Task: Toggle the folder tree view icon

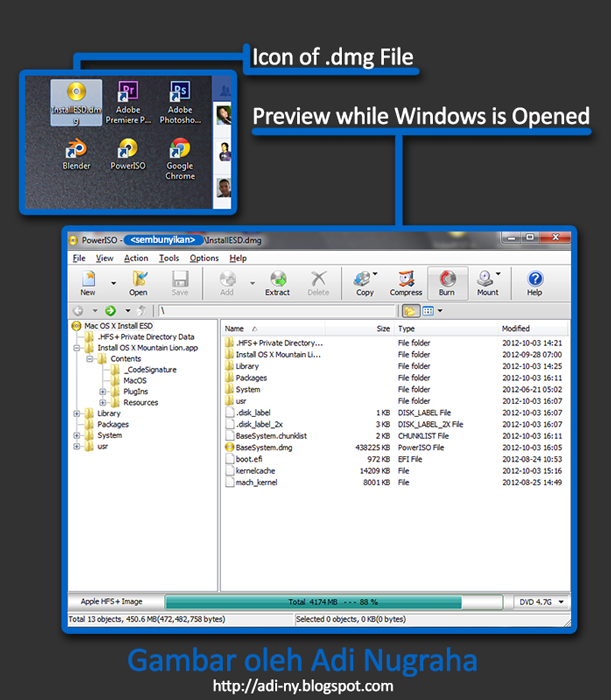Action: (411, 310)
